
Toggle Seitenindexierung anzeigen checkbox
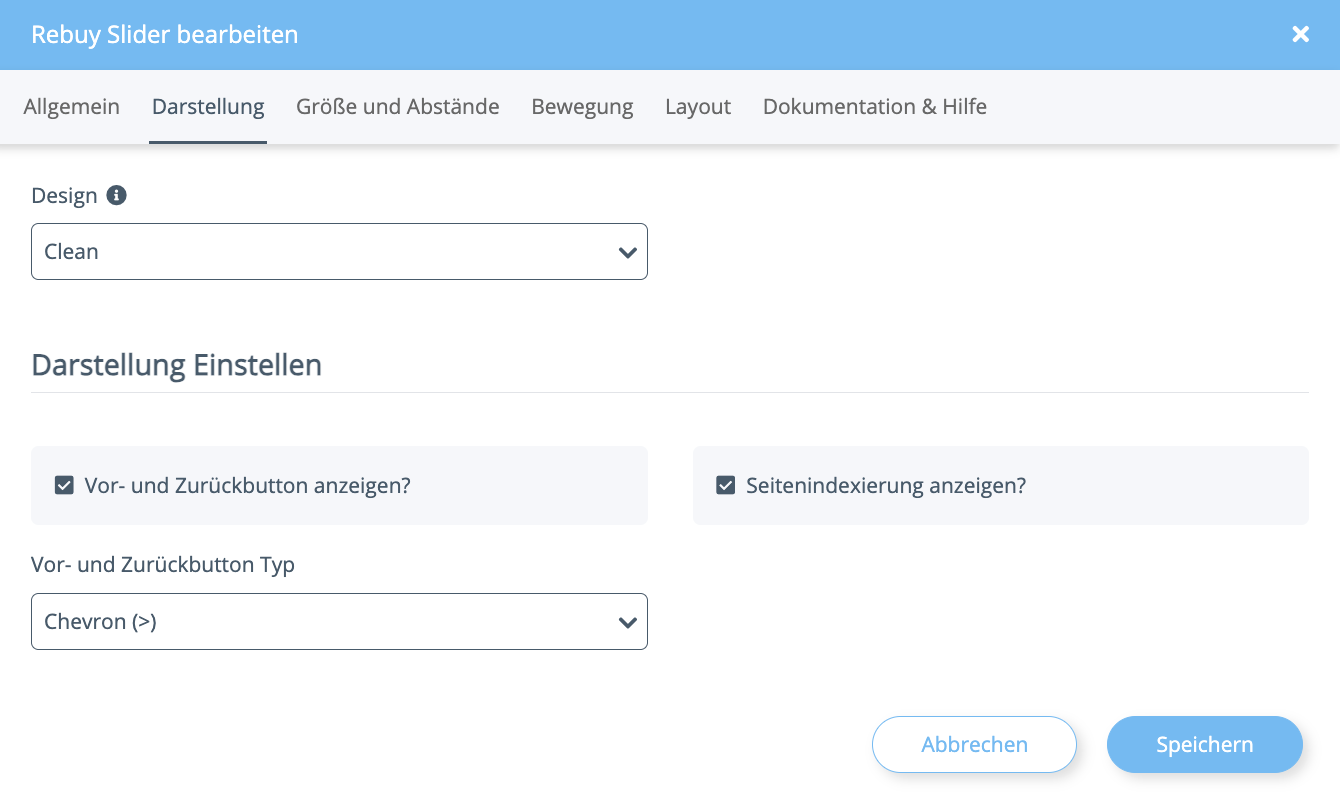(726, 486)
